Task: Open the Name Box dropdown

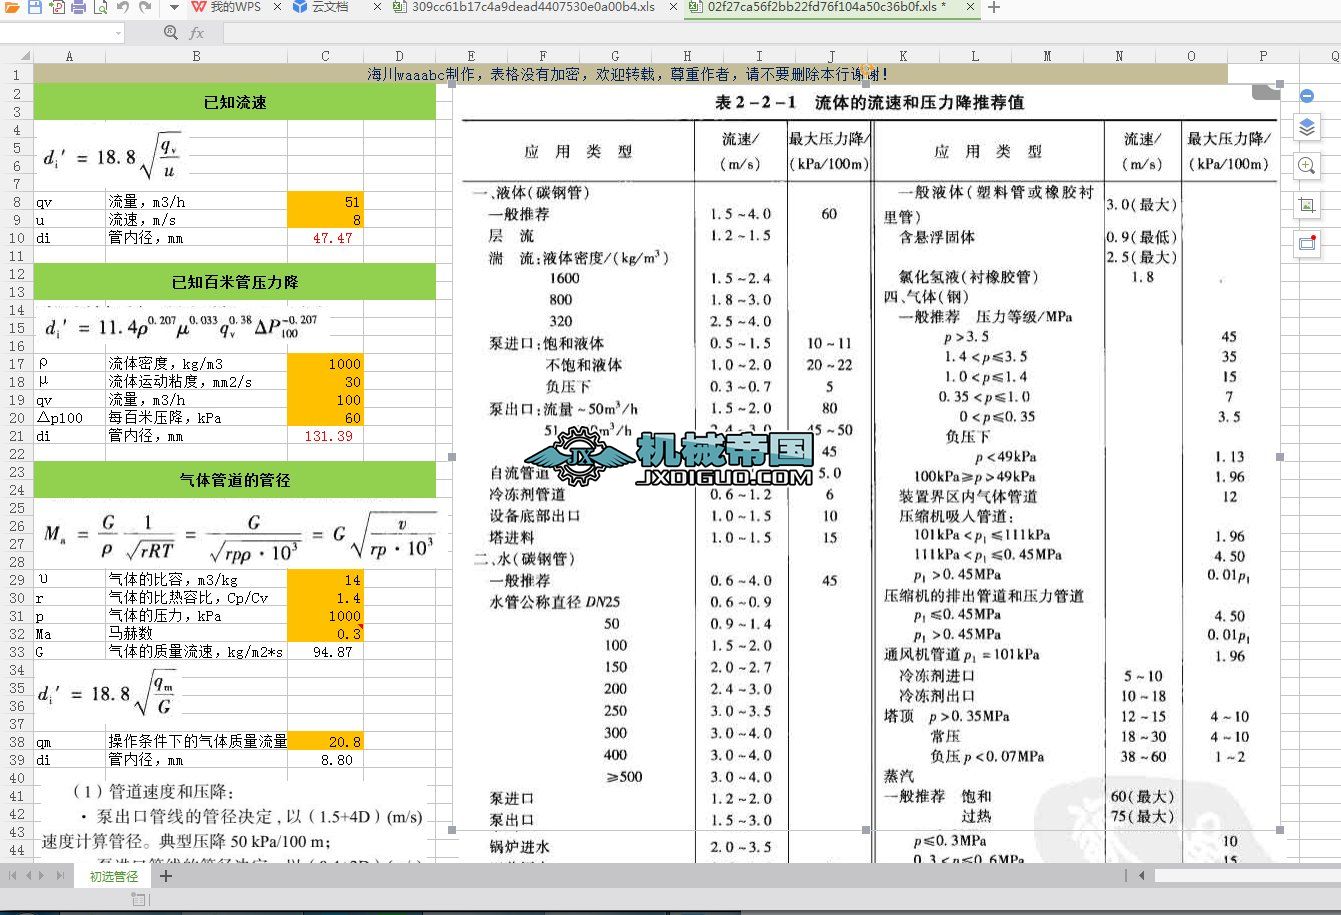Action: tap(118, 33)
